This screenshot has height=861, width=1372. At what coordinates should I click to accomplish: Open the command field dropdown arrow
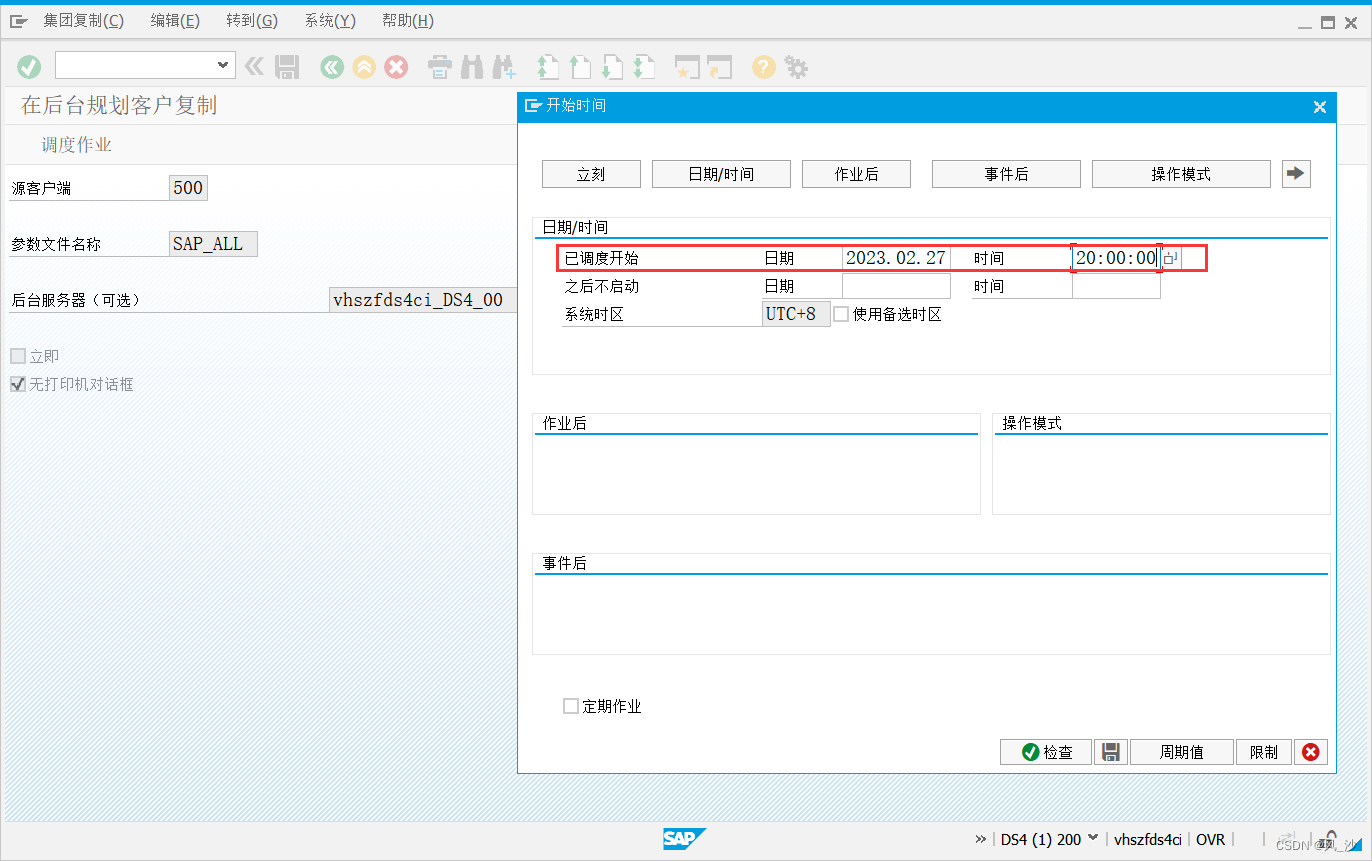coord(223,65)
